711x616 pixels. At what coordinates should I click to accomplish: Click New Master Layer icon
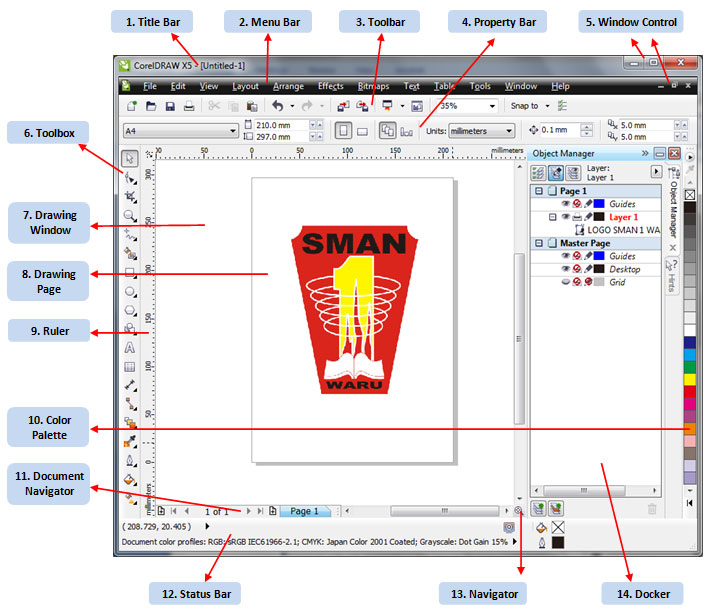coord(556,508)
